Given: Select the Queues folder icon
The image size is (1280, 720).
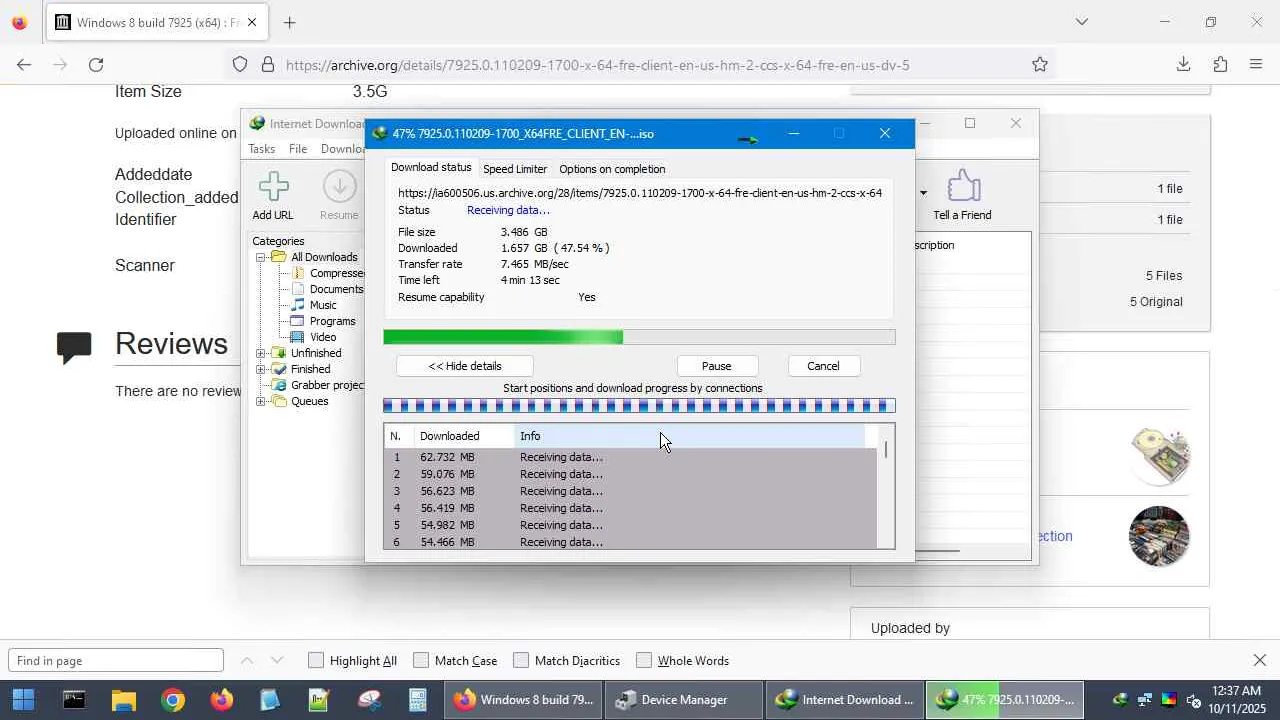Looking at the screenshot, I should click(279, 401).
